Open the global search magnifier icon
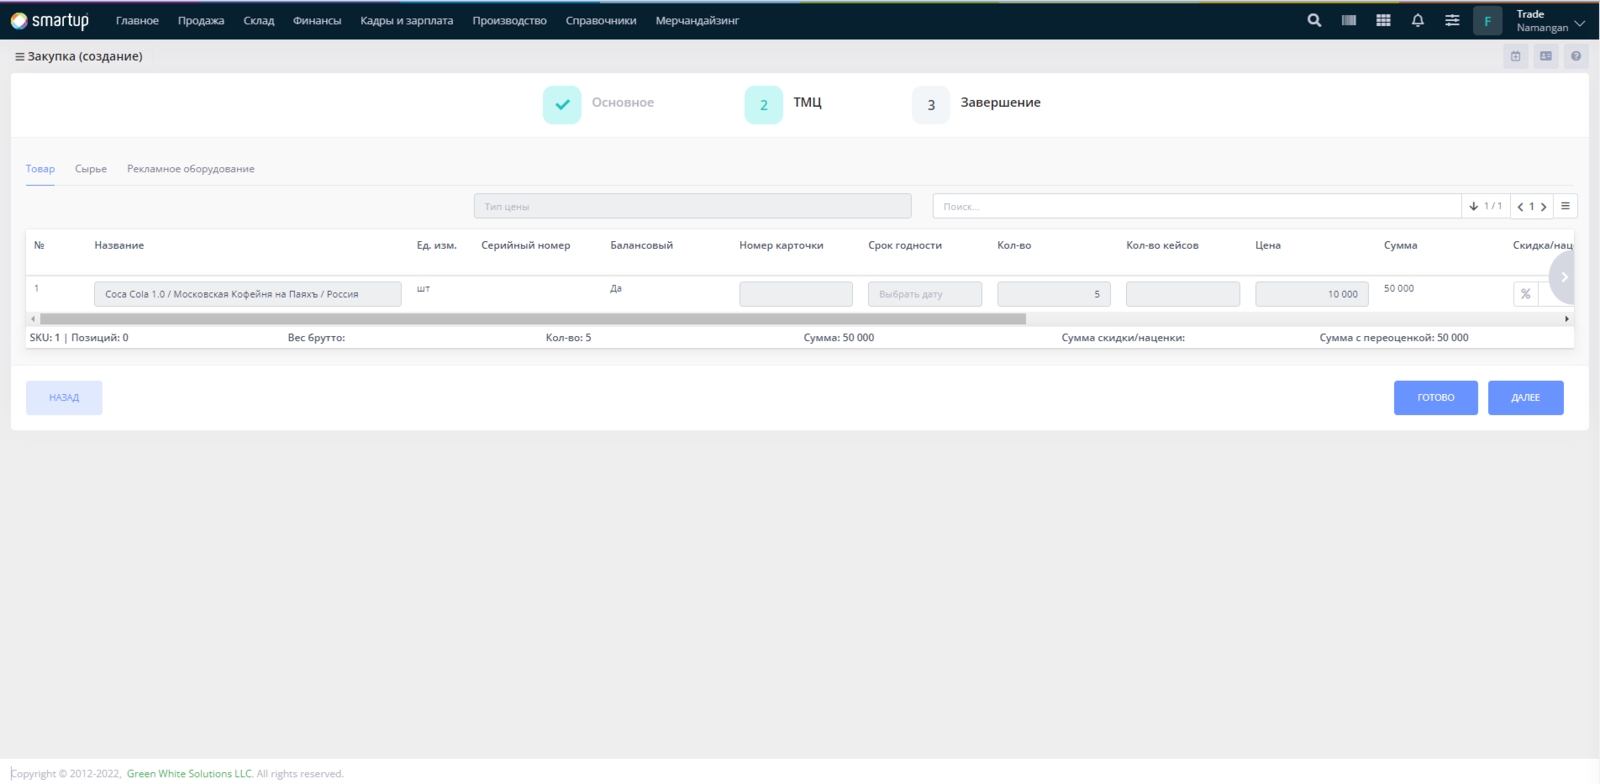The image size is (1600, 784). pyautogui.click(x=1314, y=20)
